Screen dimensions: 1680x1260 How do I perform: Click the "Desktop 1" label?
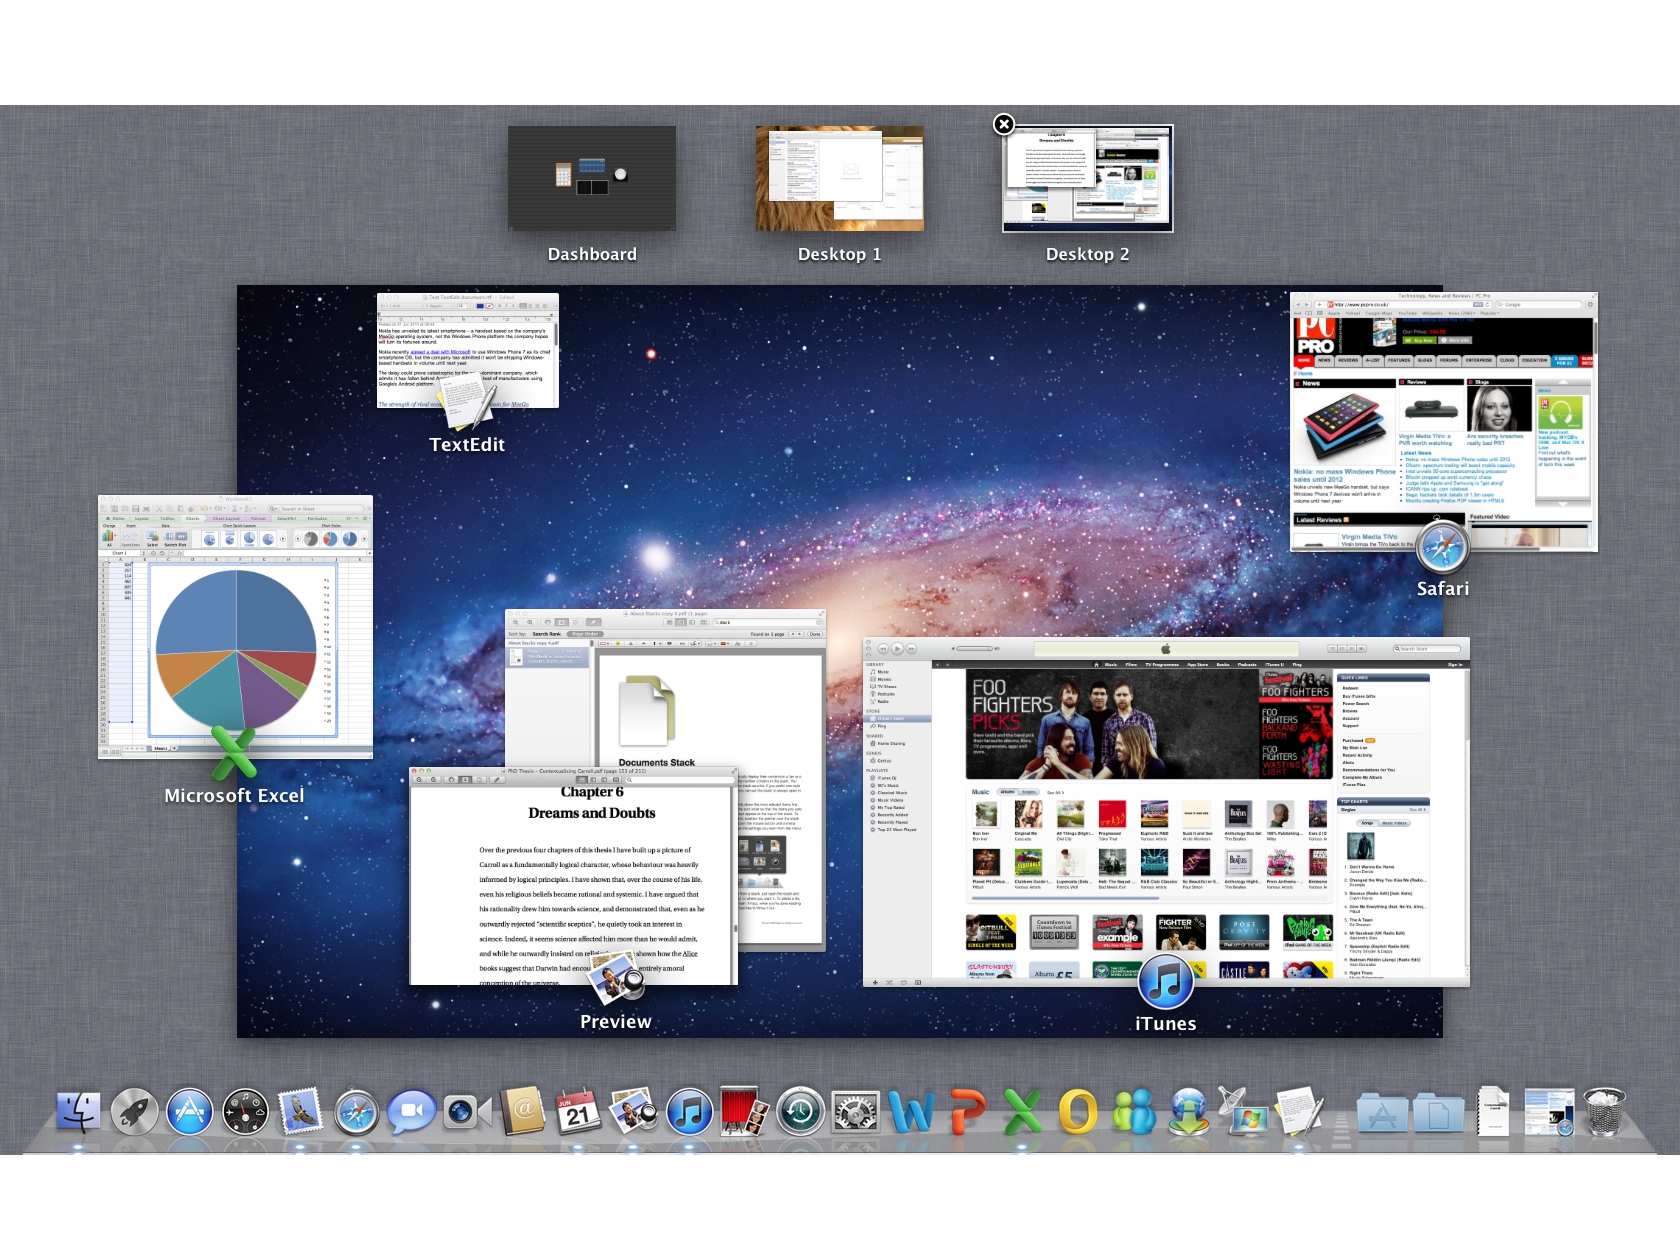tap(840, 254)
